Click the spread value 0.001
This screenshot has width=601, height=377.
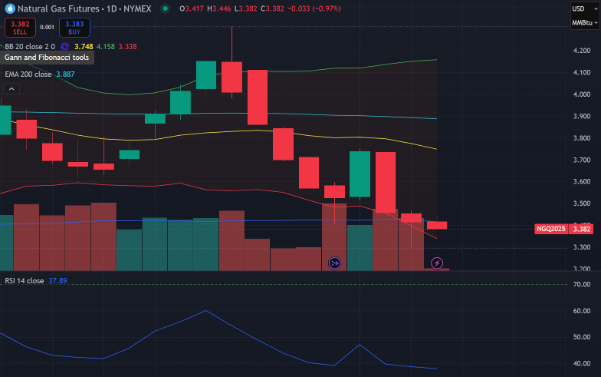(47, 27)
